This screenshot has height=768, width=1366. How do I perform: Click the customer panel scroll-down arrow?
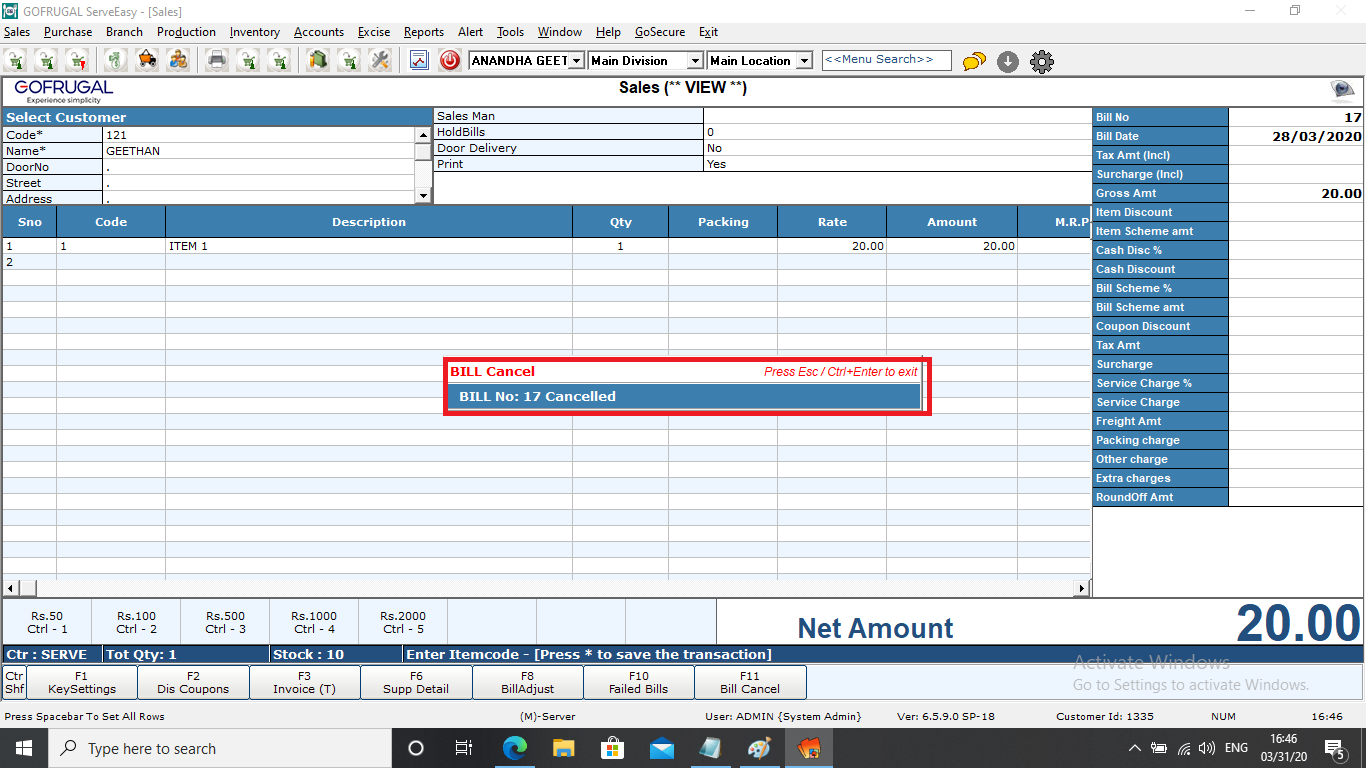tap(424, 196)
